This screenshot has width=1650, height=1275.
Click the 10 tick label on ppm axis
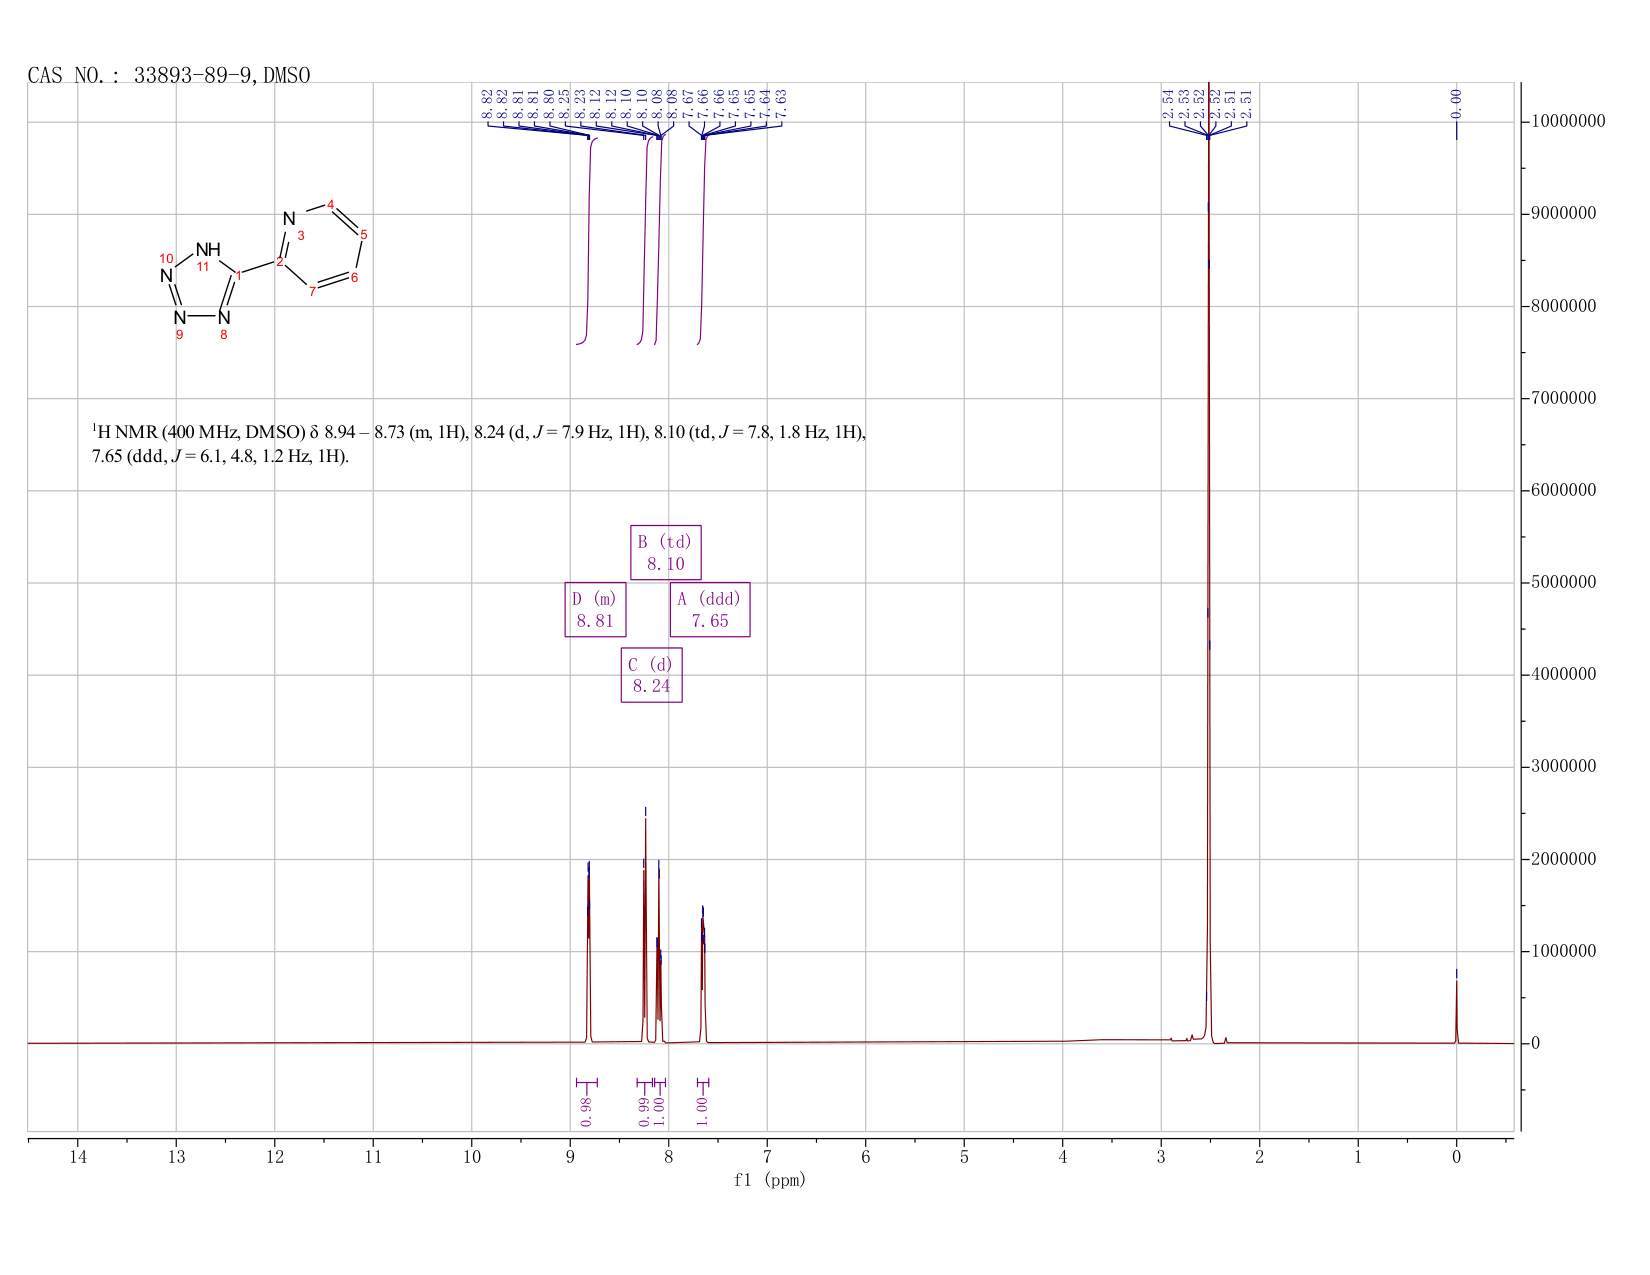(472, 1157)
